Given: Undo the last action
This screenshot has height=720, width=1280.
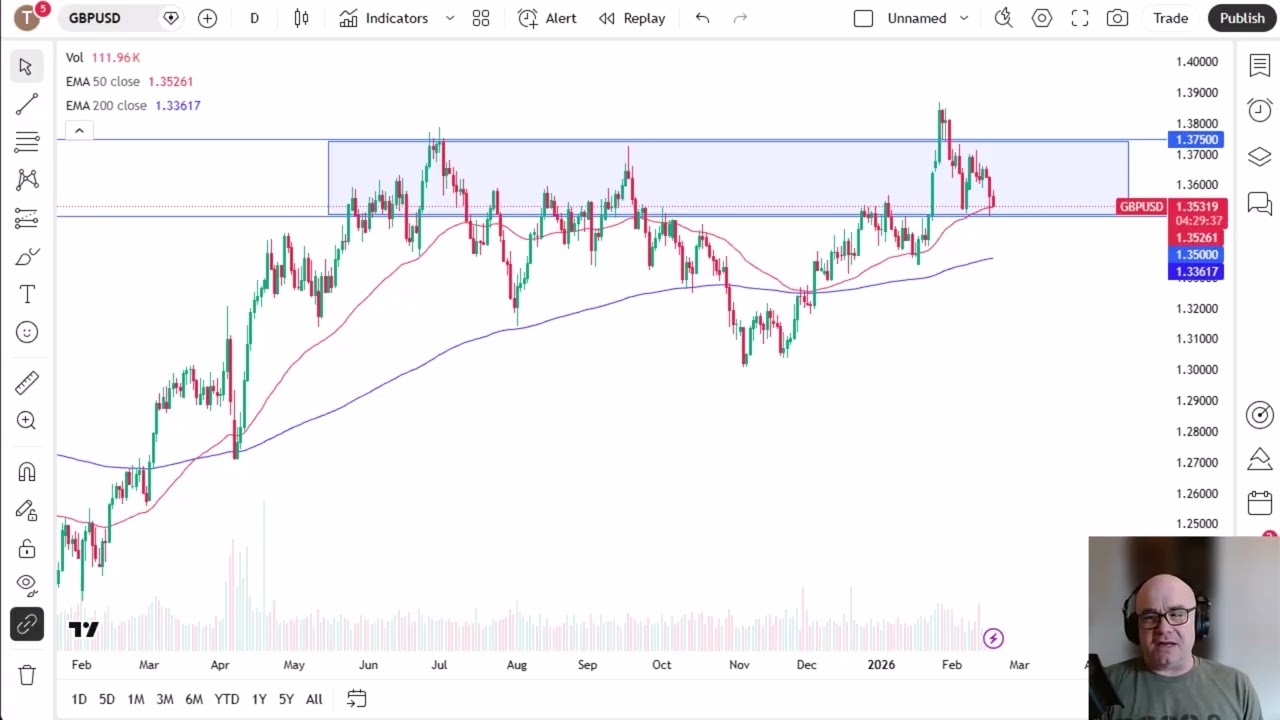Looking at the screenshot, I should point(702,18).
